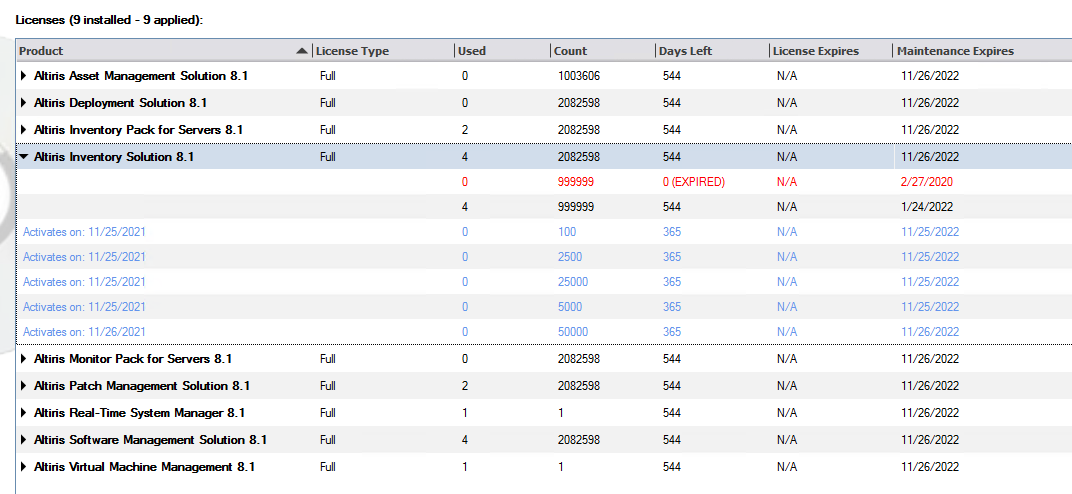Sort by License Expires column header
The height and width of the screenshot is (494, 1072).
(x=831, y=51)
